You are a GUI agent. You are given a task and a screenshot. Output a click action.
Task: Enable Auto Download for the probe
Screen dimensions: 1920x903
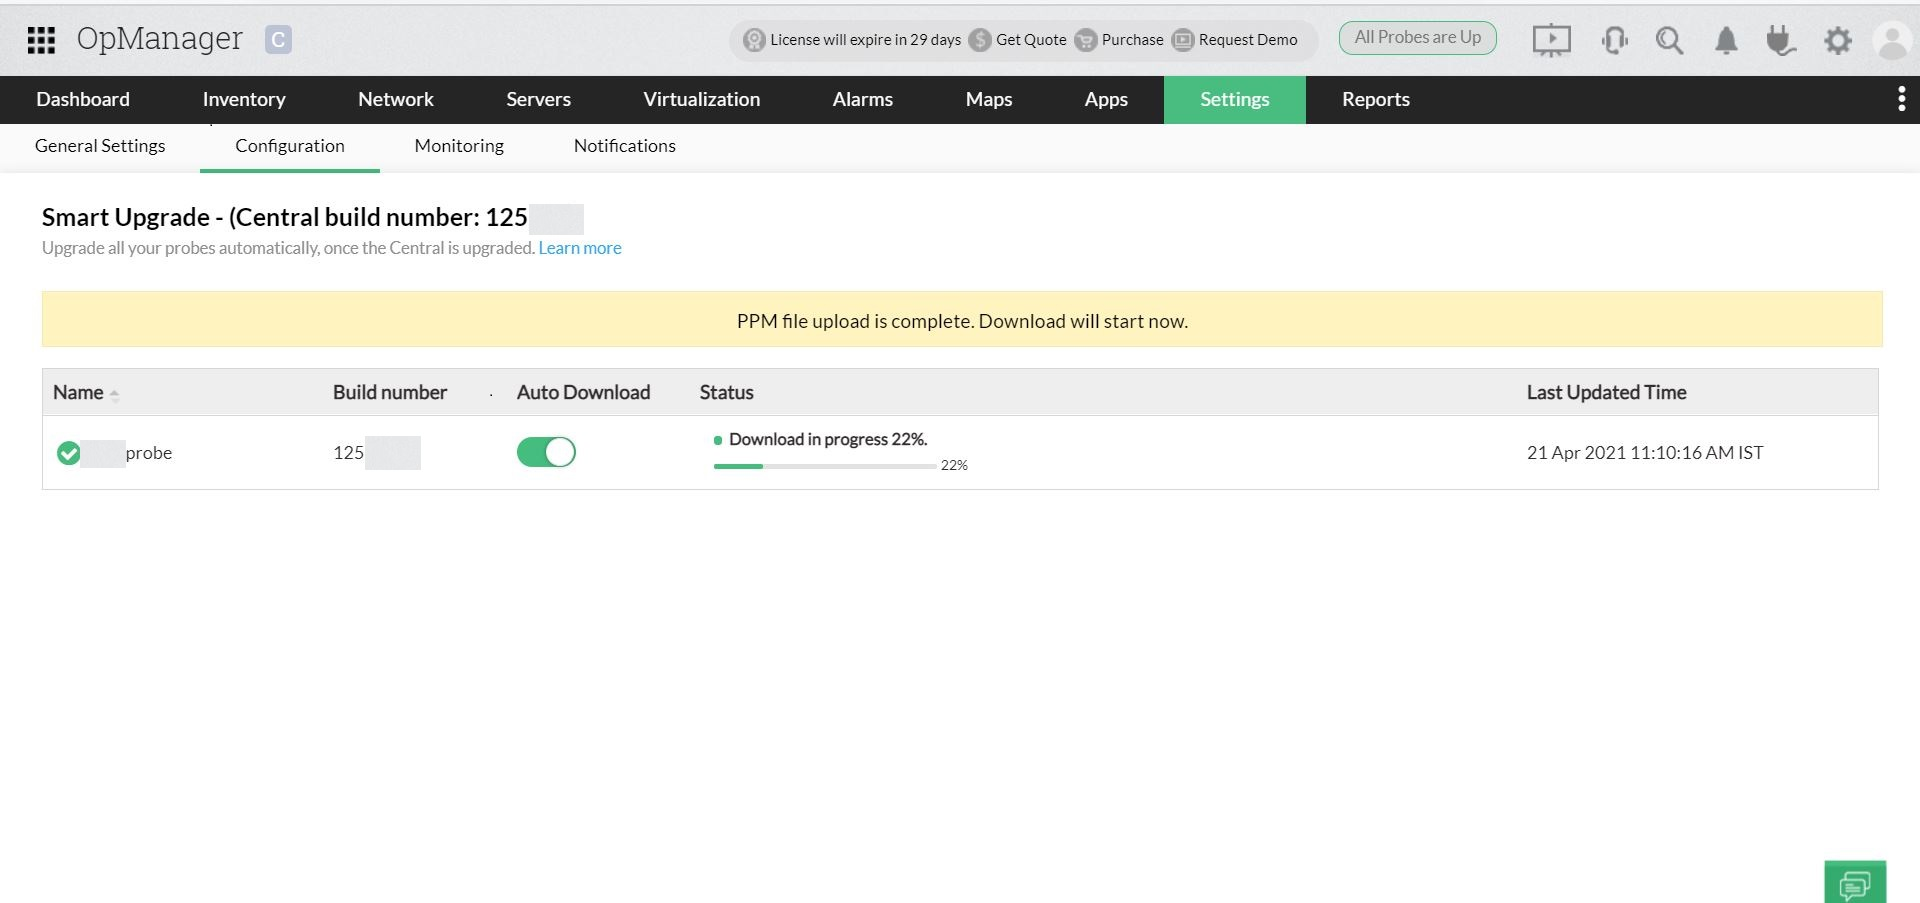click(x=546, y=452)
